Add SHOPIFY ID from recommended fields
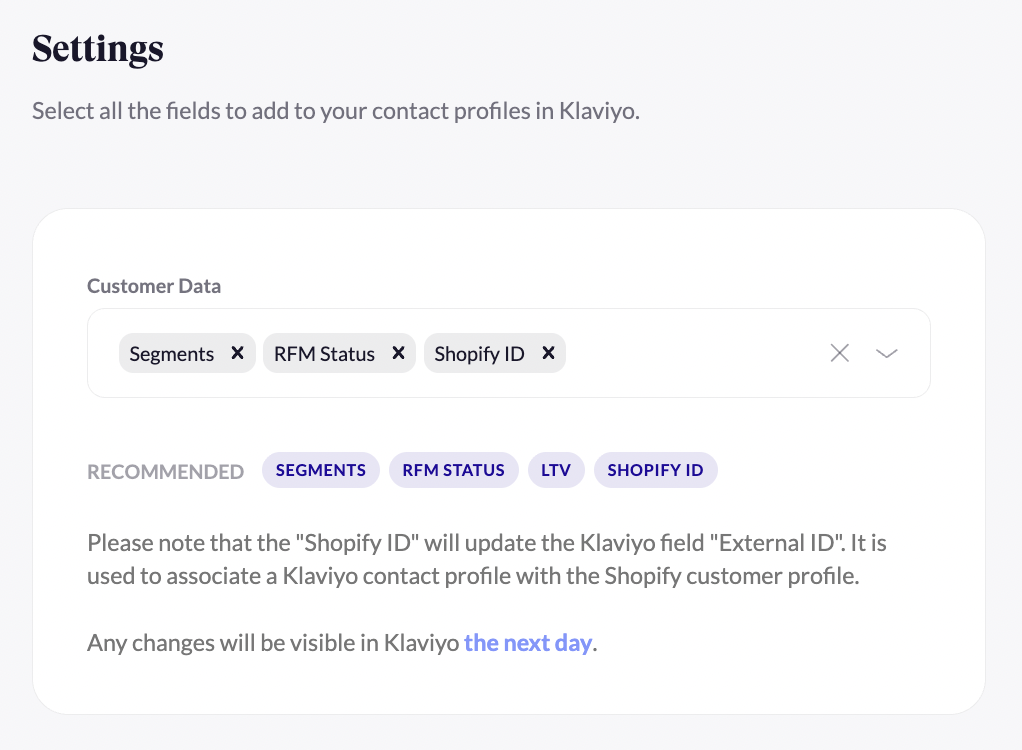This screenshot has width=1022, height=750. coord(655,470)
